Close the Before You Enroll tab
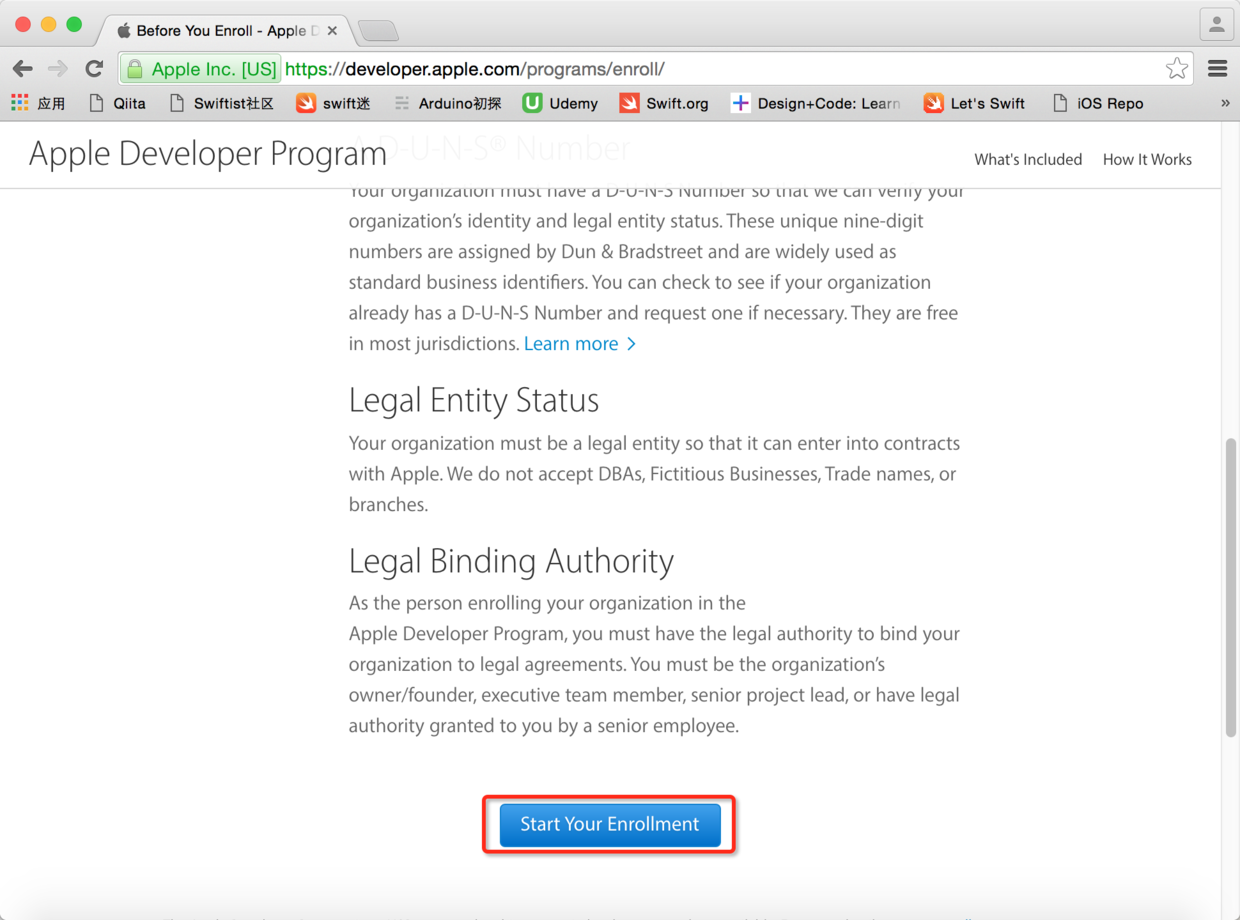Viewport: 1240px width, 920px height. pyautogui.click(x=332, y=31)
